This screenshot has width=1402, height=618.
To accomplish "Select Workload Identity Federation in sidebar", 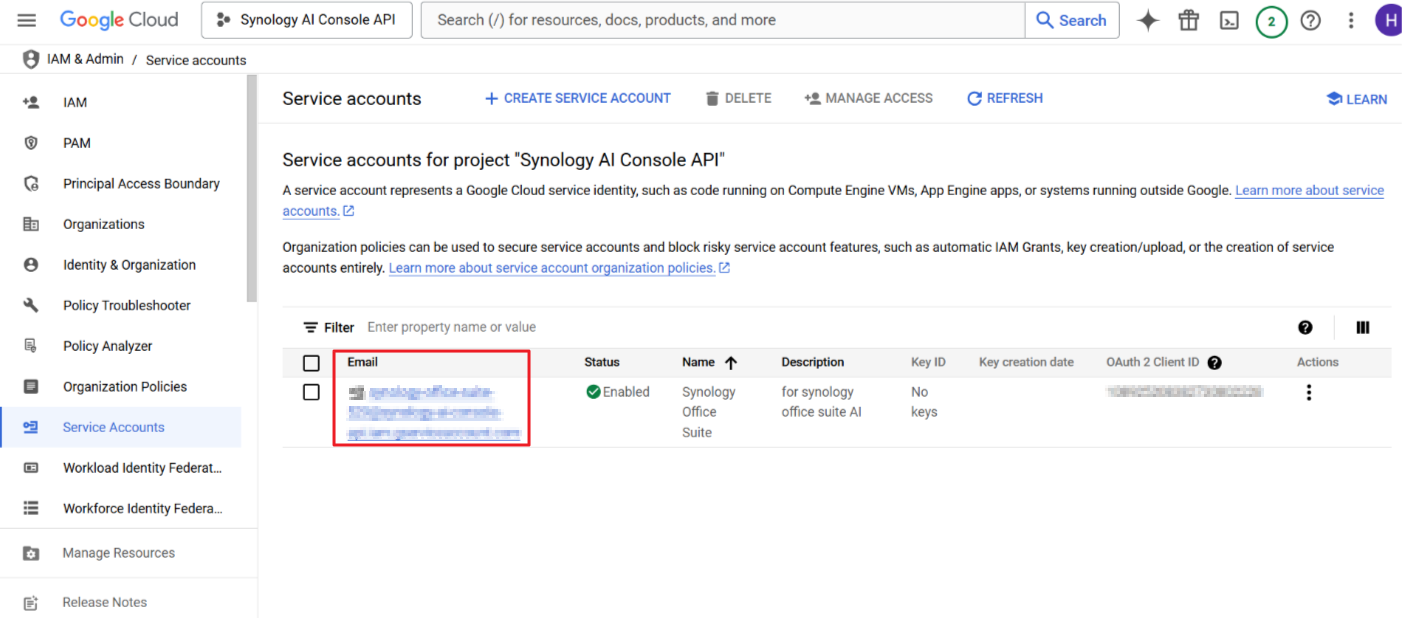I will [x=143, y=467].
